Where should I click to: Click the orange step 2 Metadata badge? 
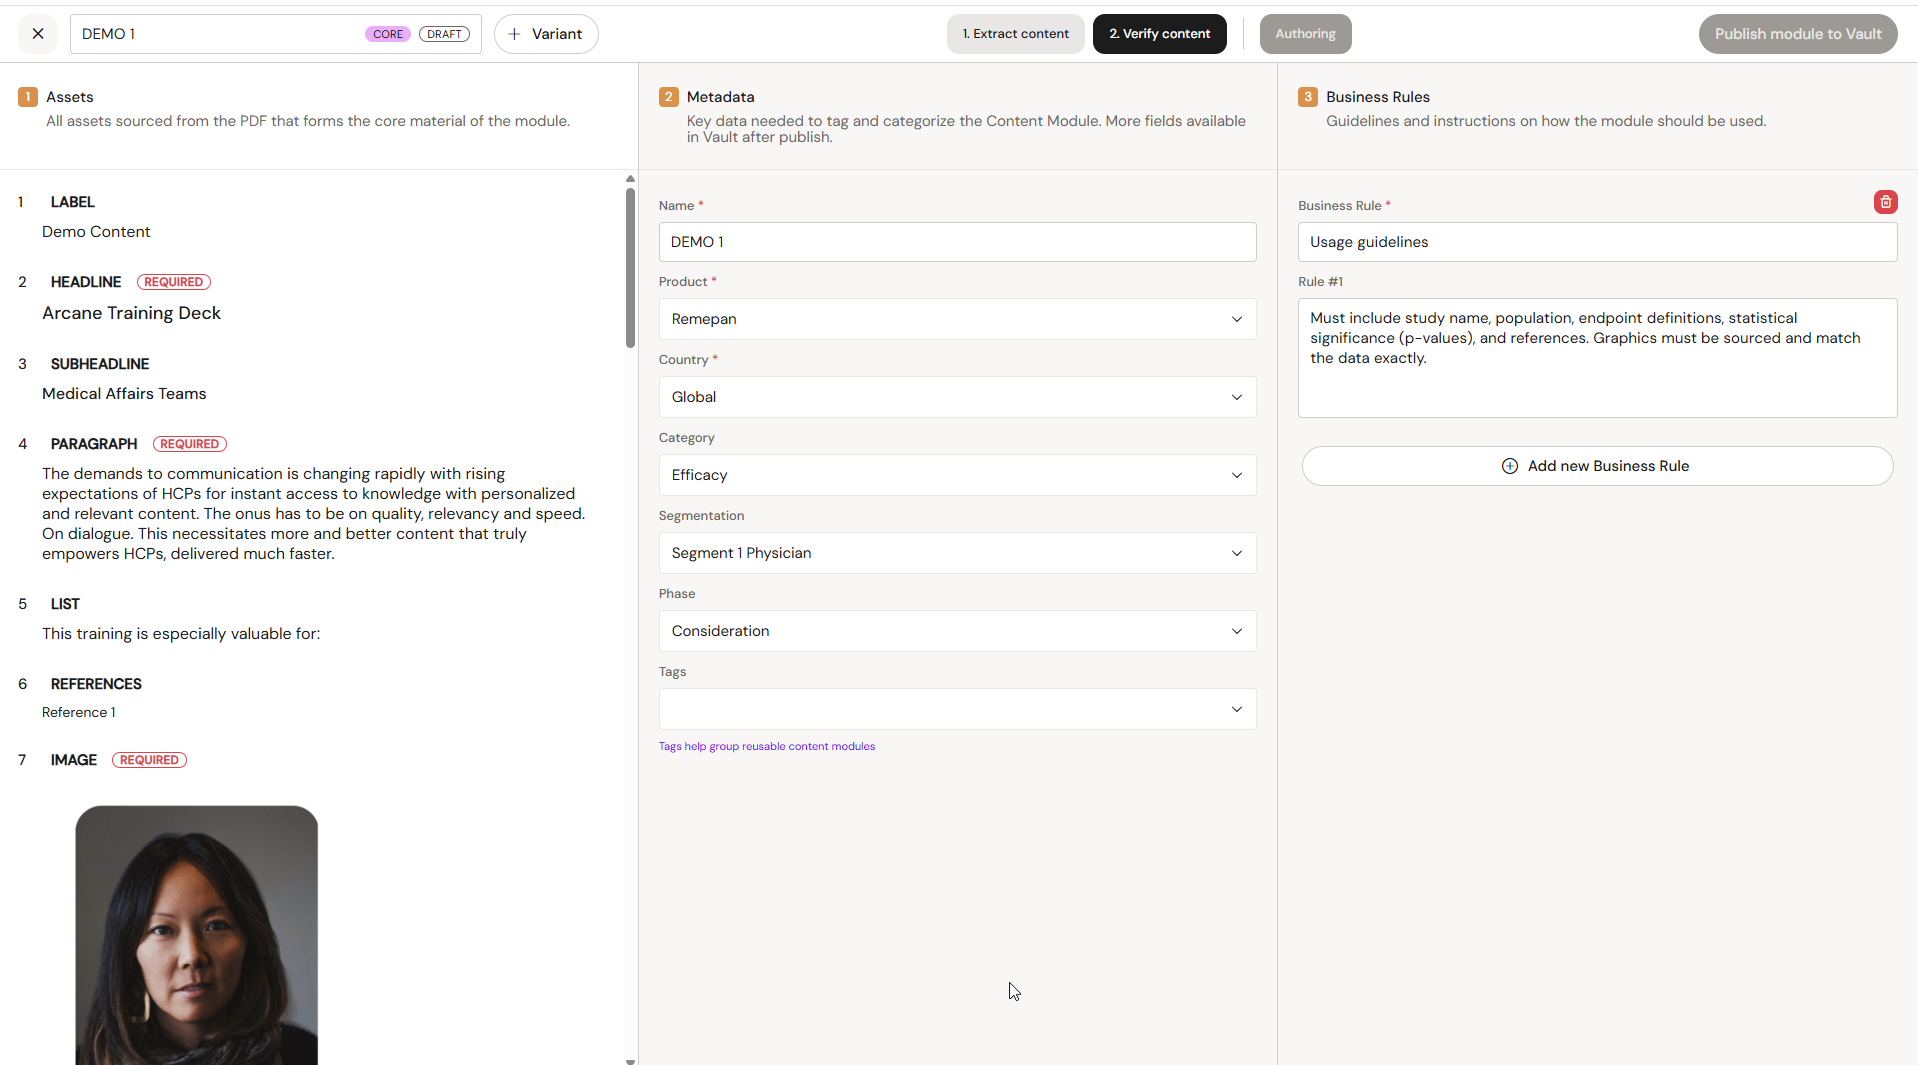(669, 97)
